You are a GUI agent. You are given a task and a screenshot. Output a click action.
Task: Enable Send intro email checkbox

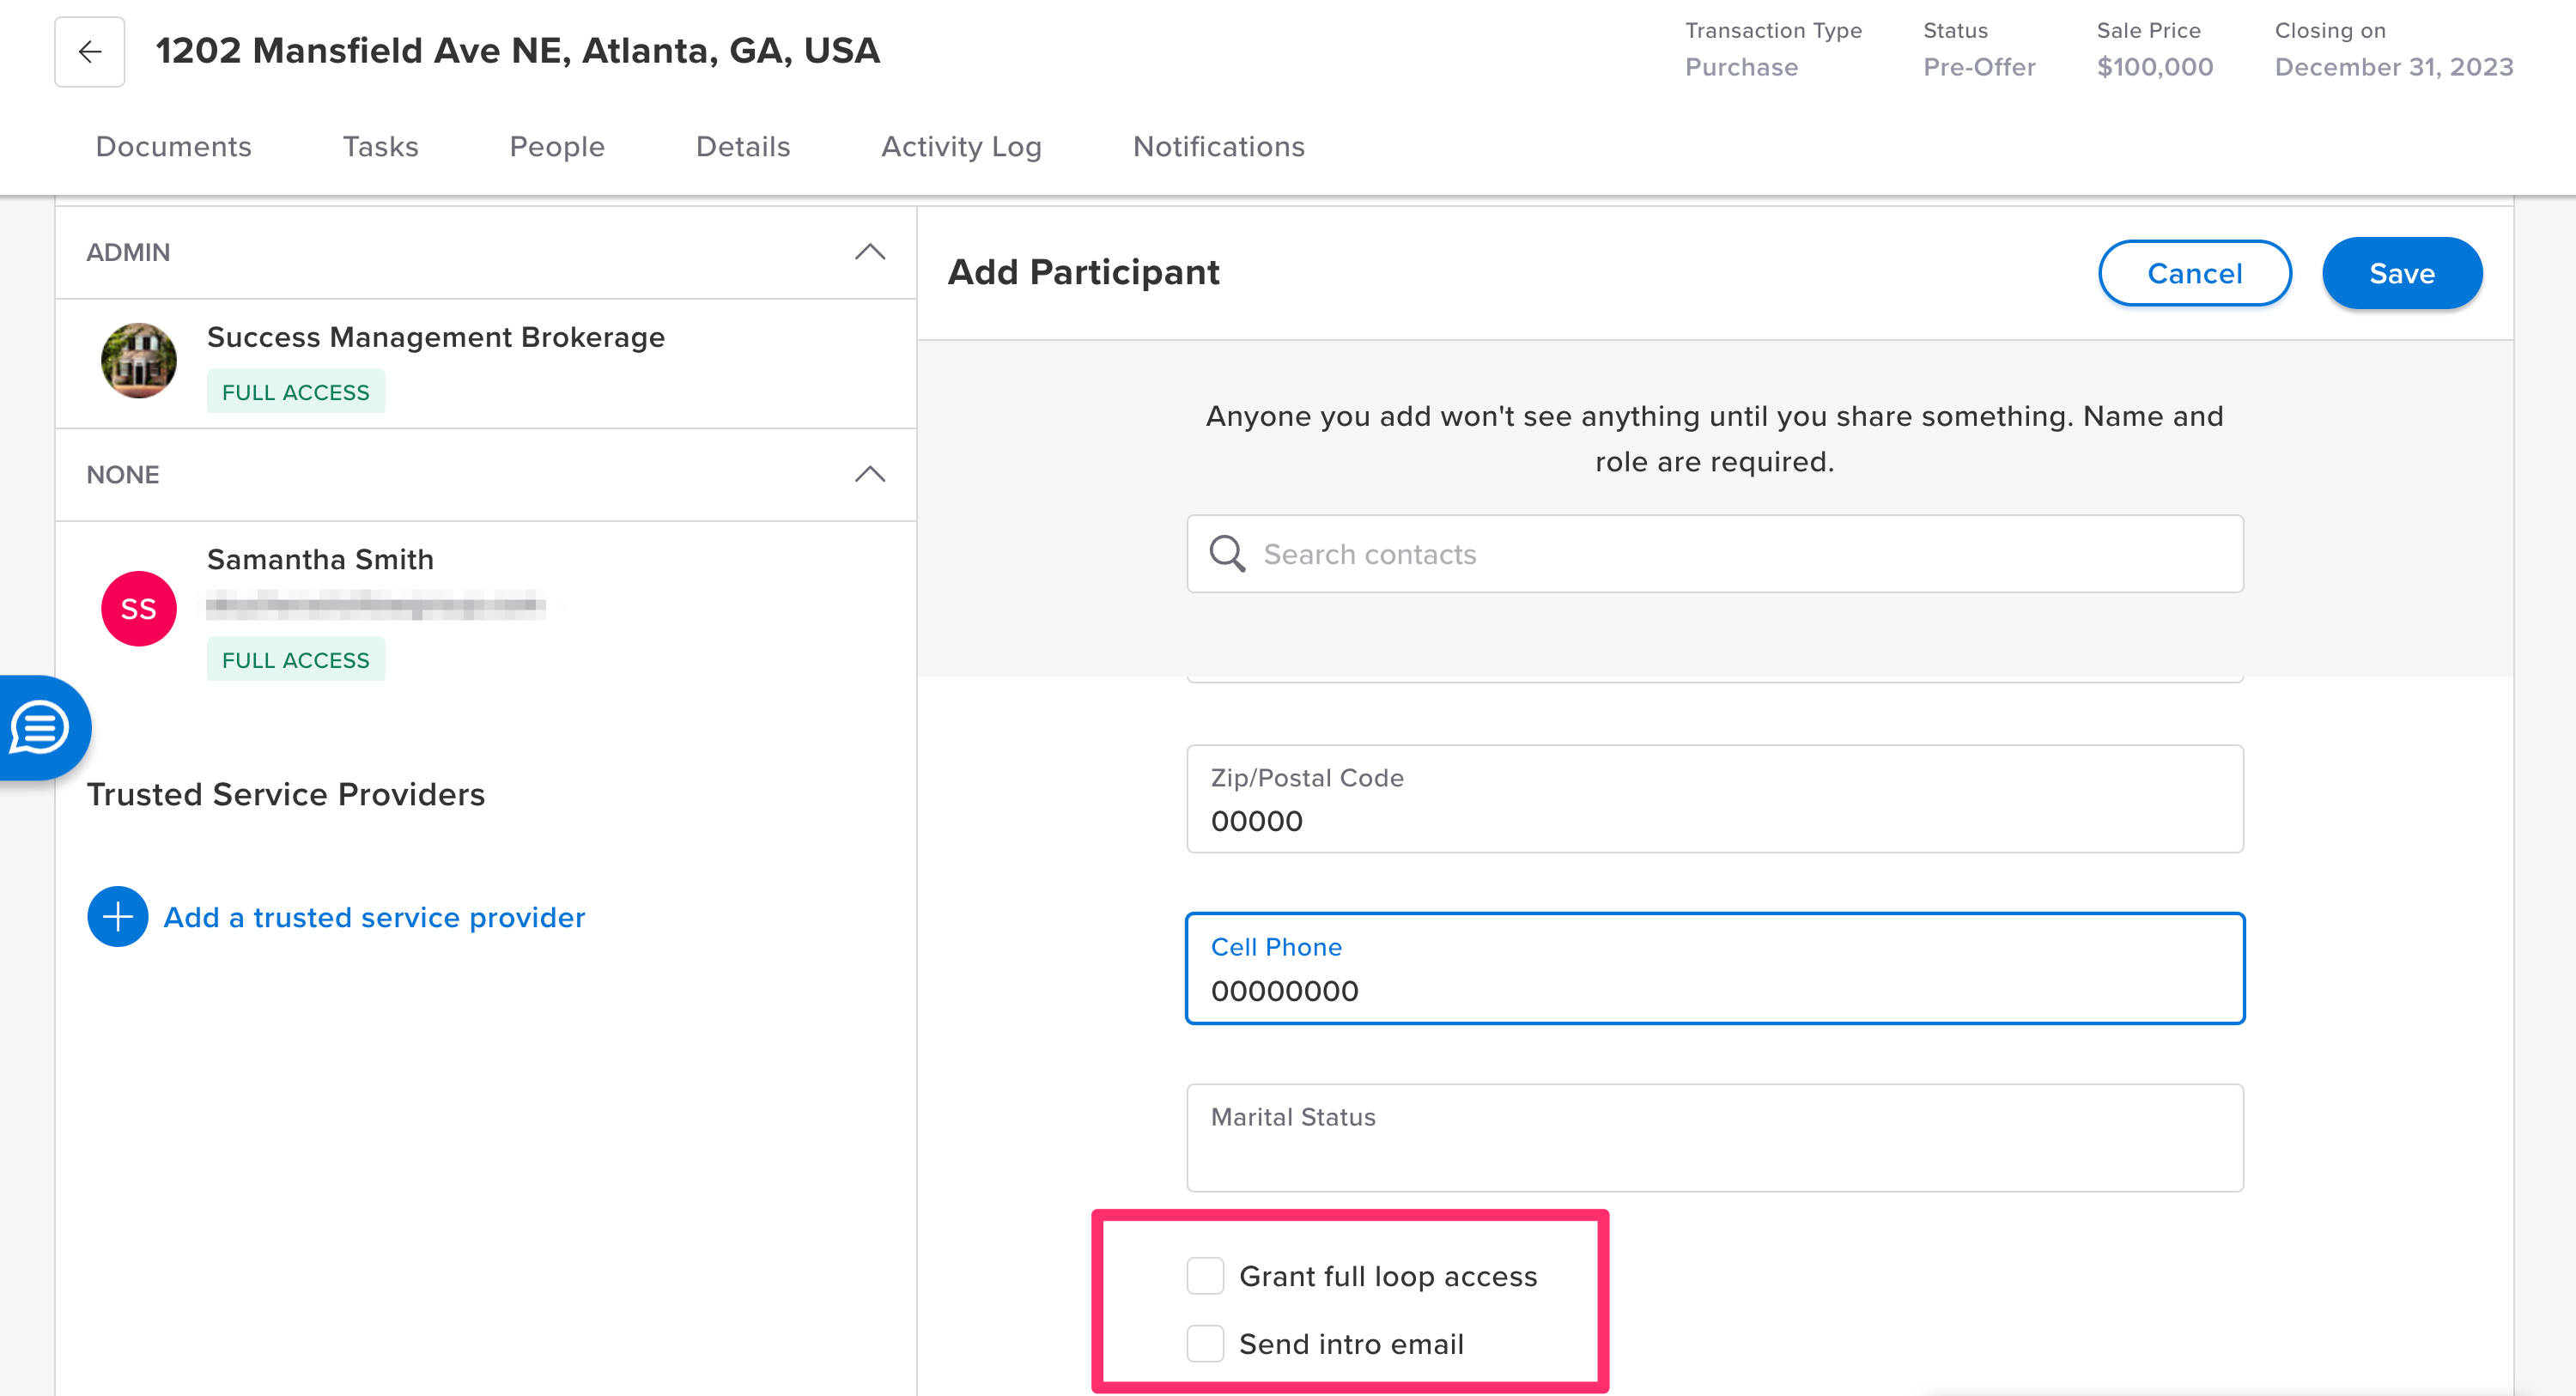(x=1205, y=1344)
